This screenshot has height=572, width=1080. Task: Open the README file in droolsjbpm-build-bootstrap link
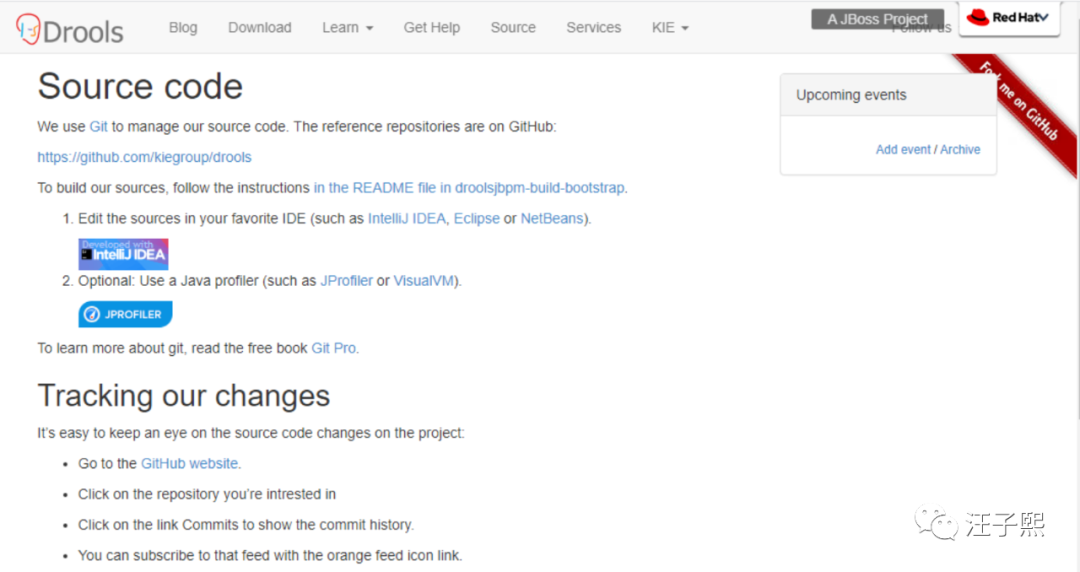pos(470,187)
